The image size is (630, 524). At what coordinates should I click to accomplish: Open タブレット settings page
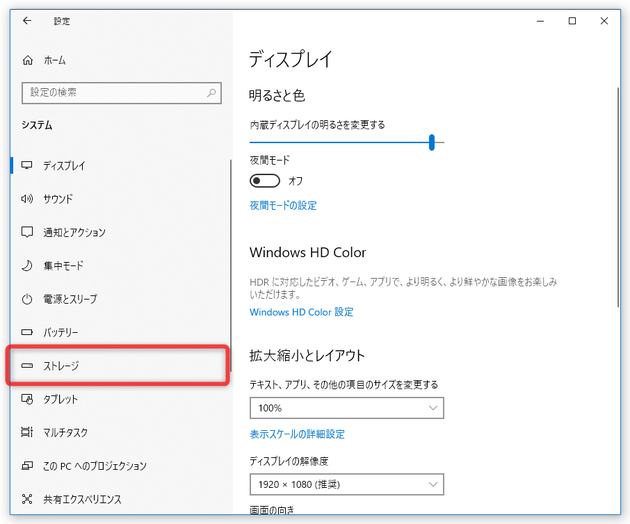[121, 399]
